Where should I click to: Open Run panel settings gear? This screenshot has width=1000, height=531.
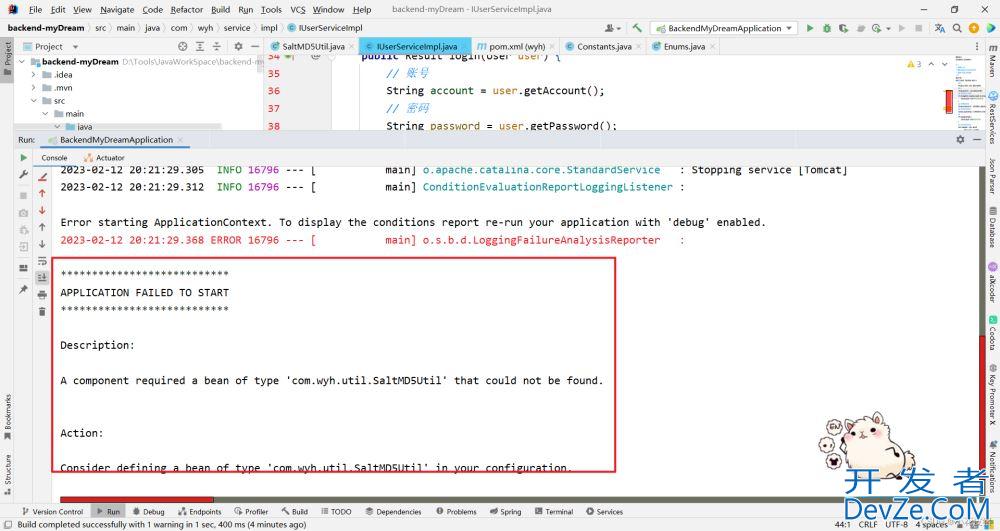tap(960, 139)
